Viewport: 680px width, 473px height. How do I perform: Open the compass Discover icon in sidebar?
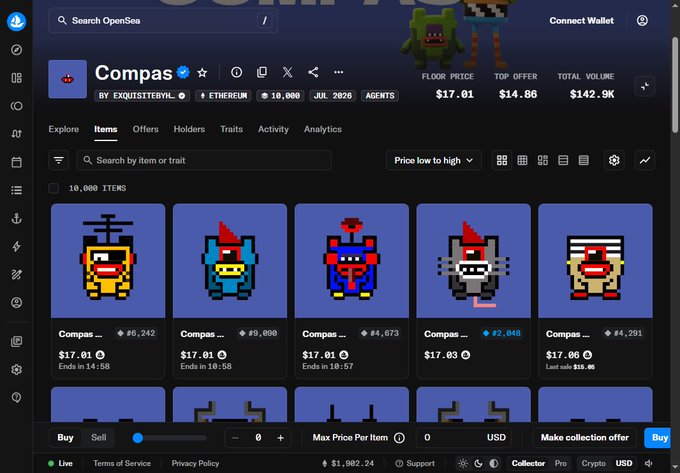tap(16, 50)
